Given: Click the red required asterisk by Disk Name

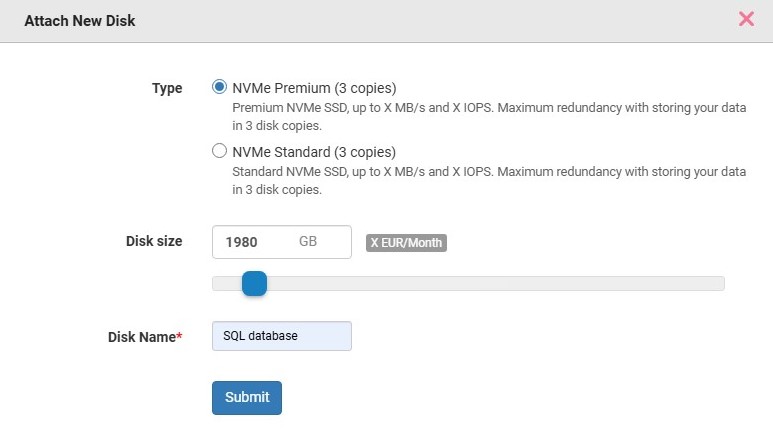Looking at the screenshot, I should tap(179, 335).
